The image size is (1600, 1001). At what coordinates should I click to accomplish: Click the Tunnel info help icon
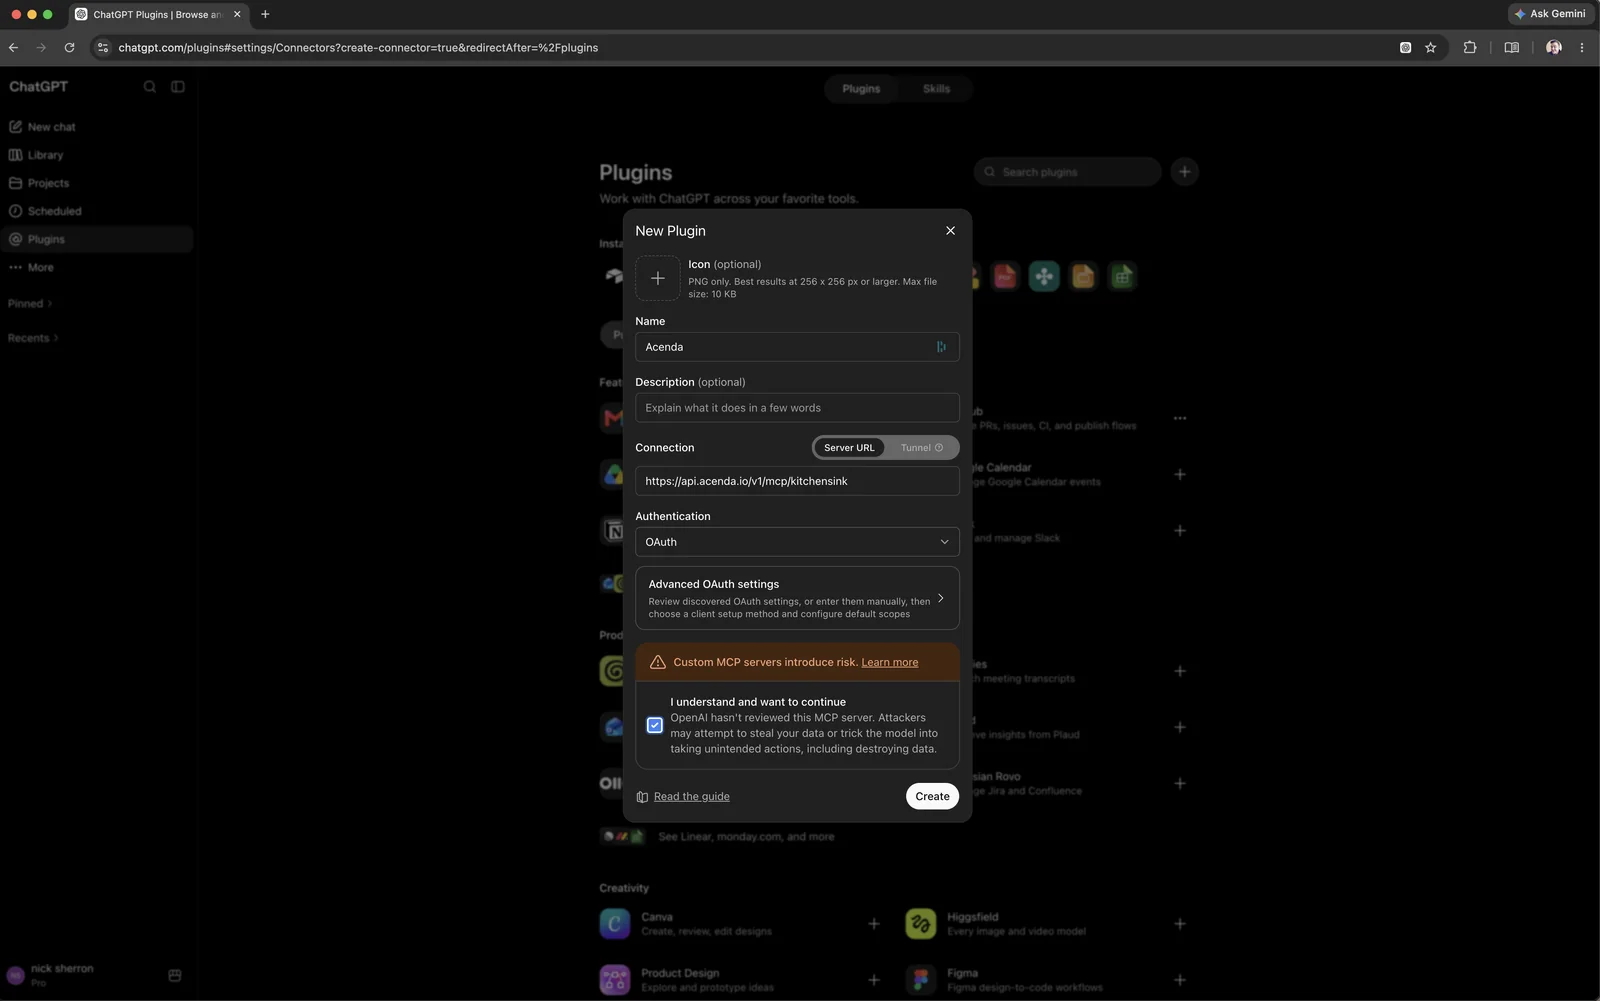pyautogui.click(x=939, y=448)
